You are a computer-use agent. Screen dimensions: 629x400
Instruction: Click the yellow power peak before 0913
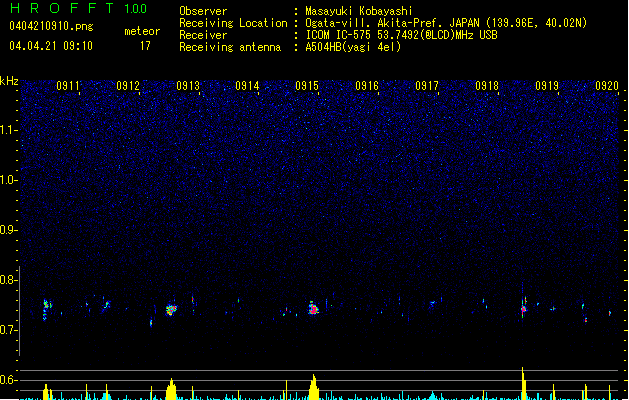click(171, 389)
